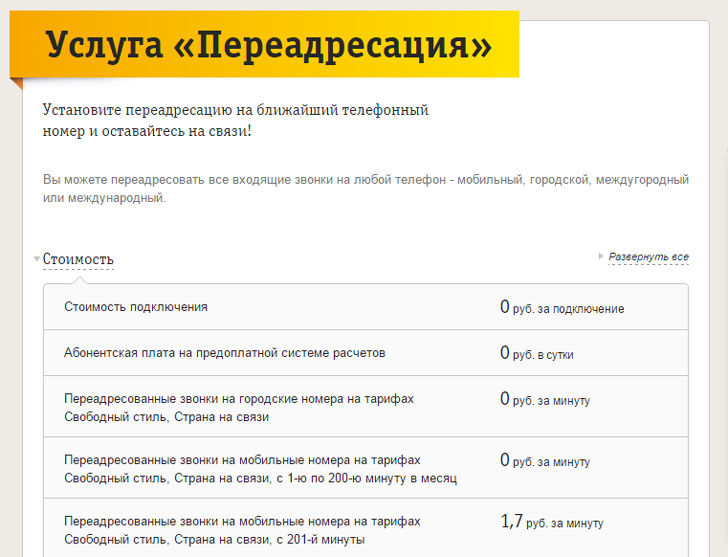Select the Стоимость подключения row

[136, 307]
